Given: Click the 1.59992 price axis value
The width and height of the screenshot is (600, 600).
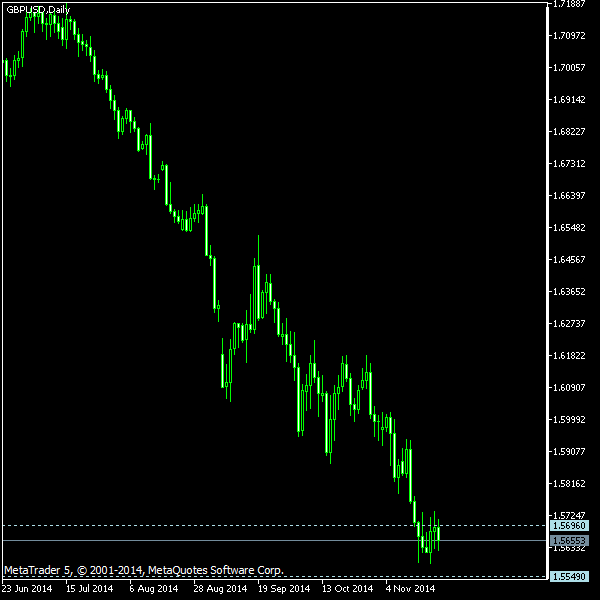Looking at the screenshot, I should pyautogui.click(x=569, y=420).
